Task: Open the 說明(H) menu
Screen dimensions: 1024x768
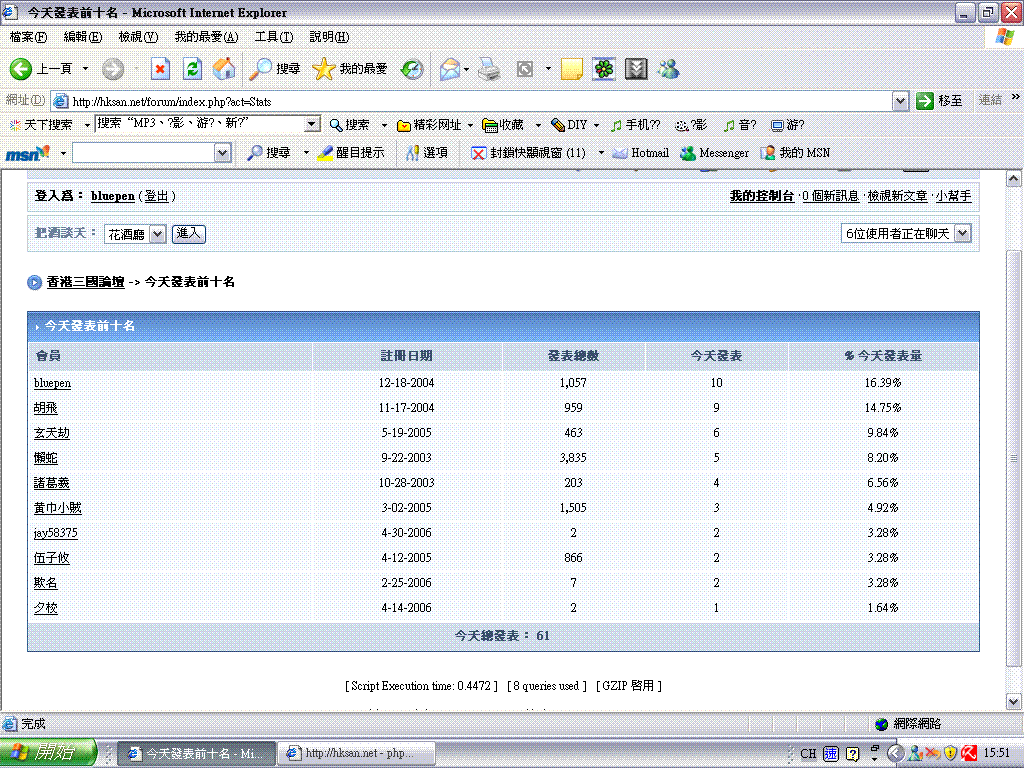Action: (x=329, y=37)
